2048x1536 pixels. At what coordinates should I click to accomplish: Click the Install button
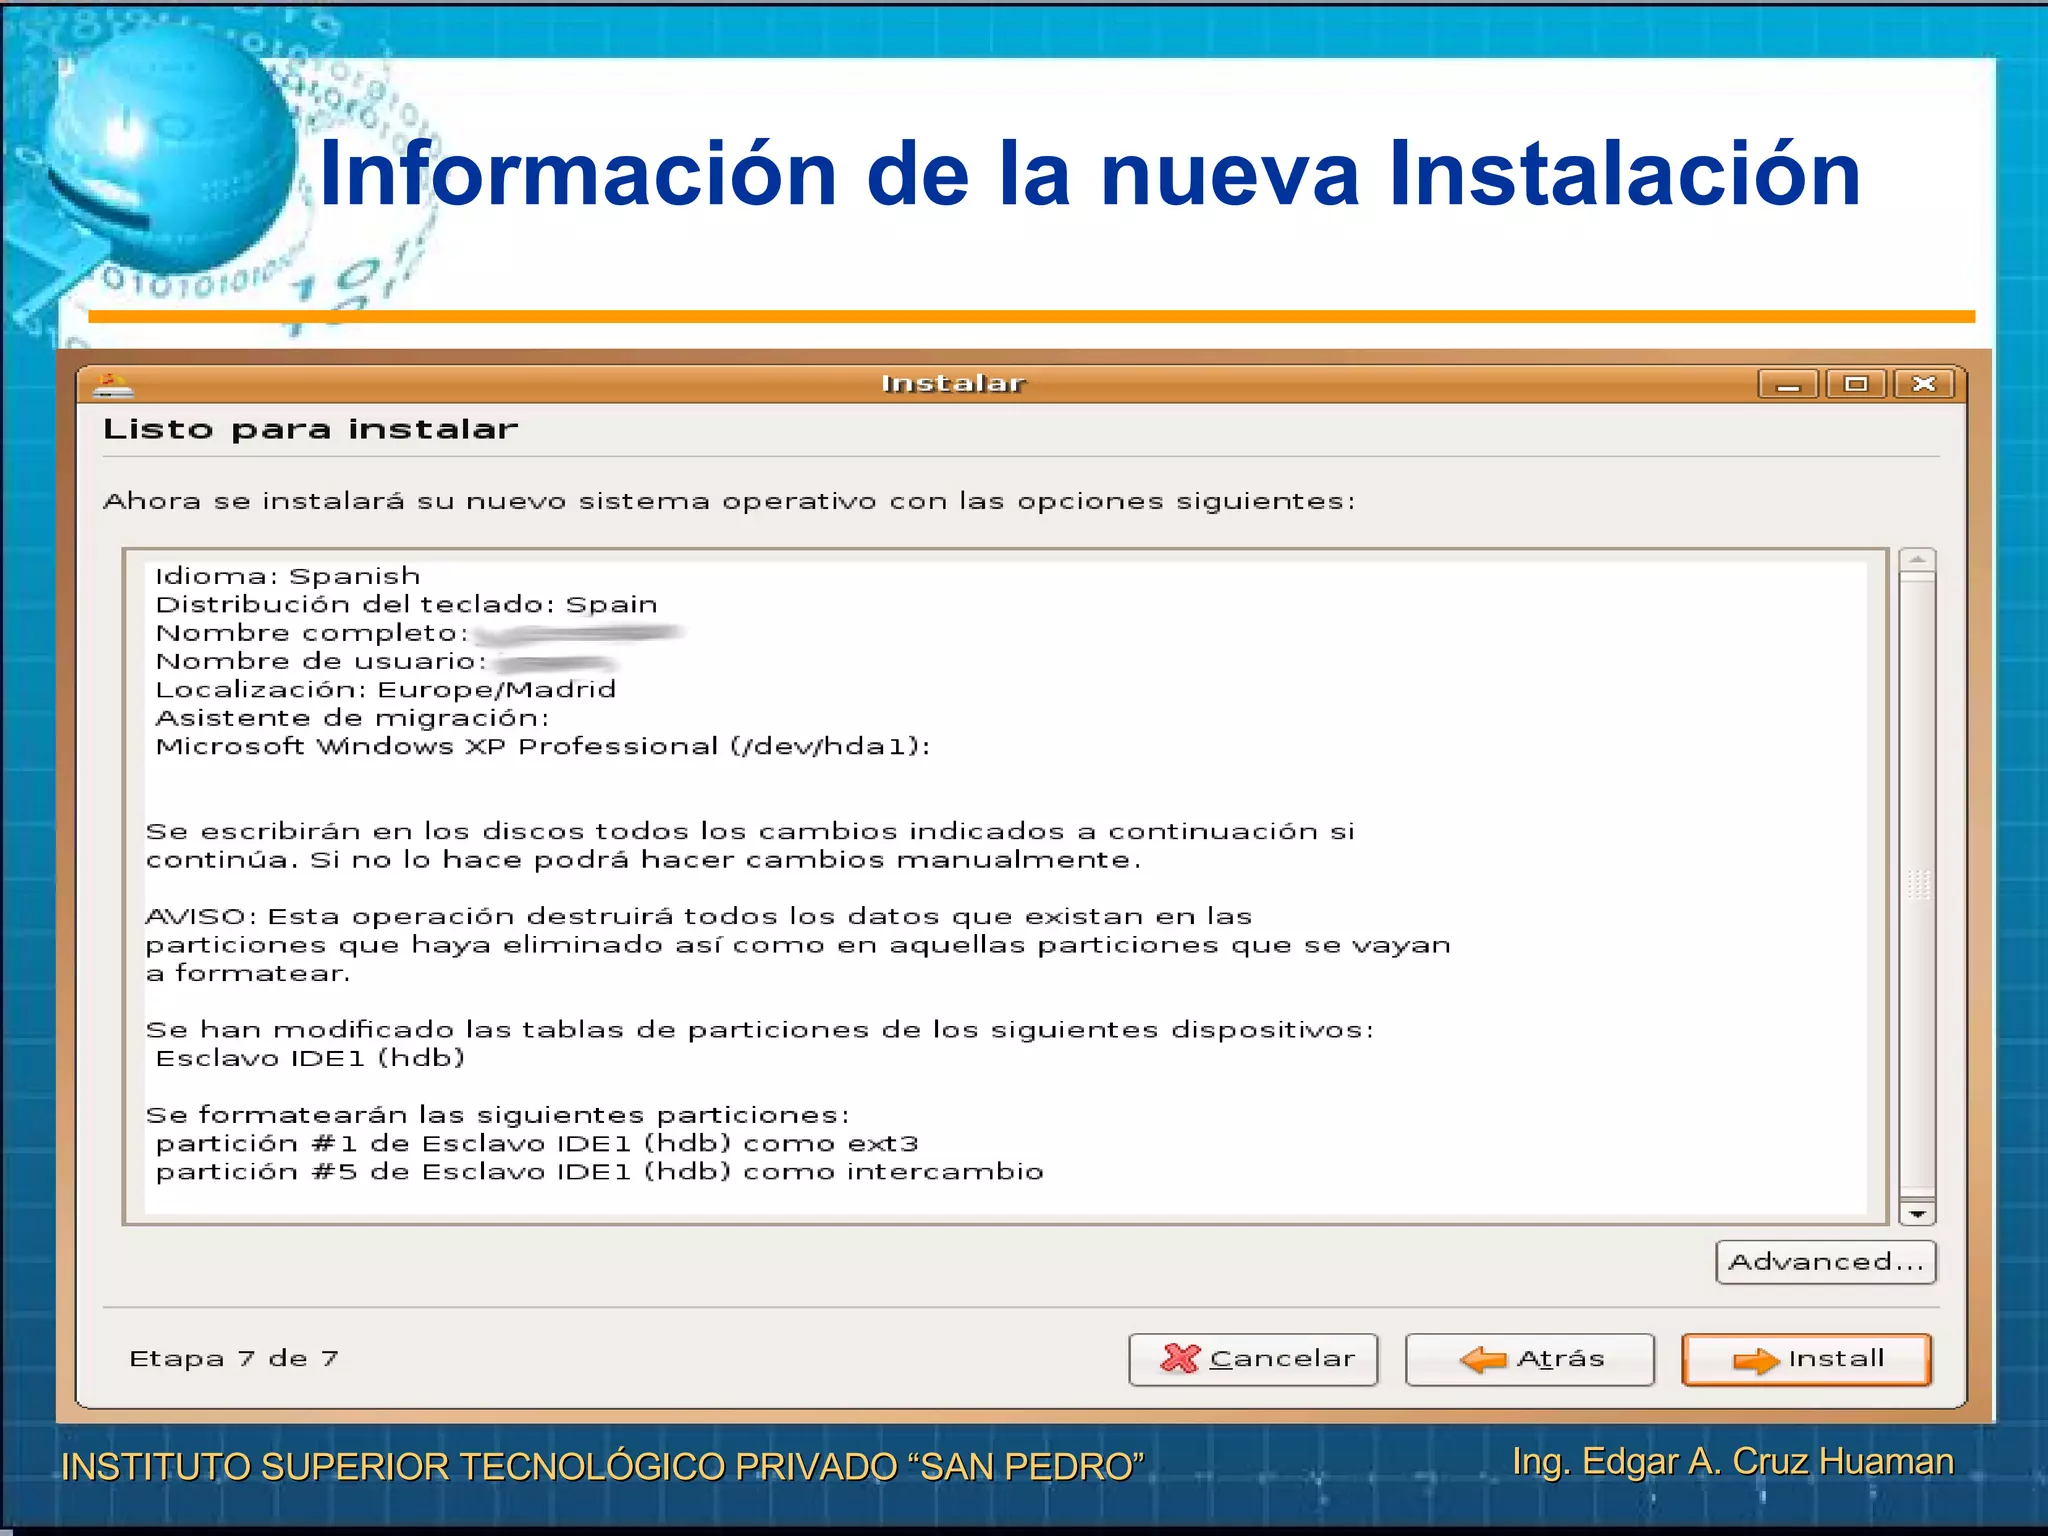pos(1806,1359)
